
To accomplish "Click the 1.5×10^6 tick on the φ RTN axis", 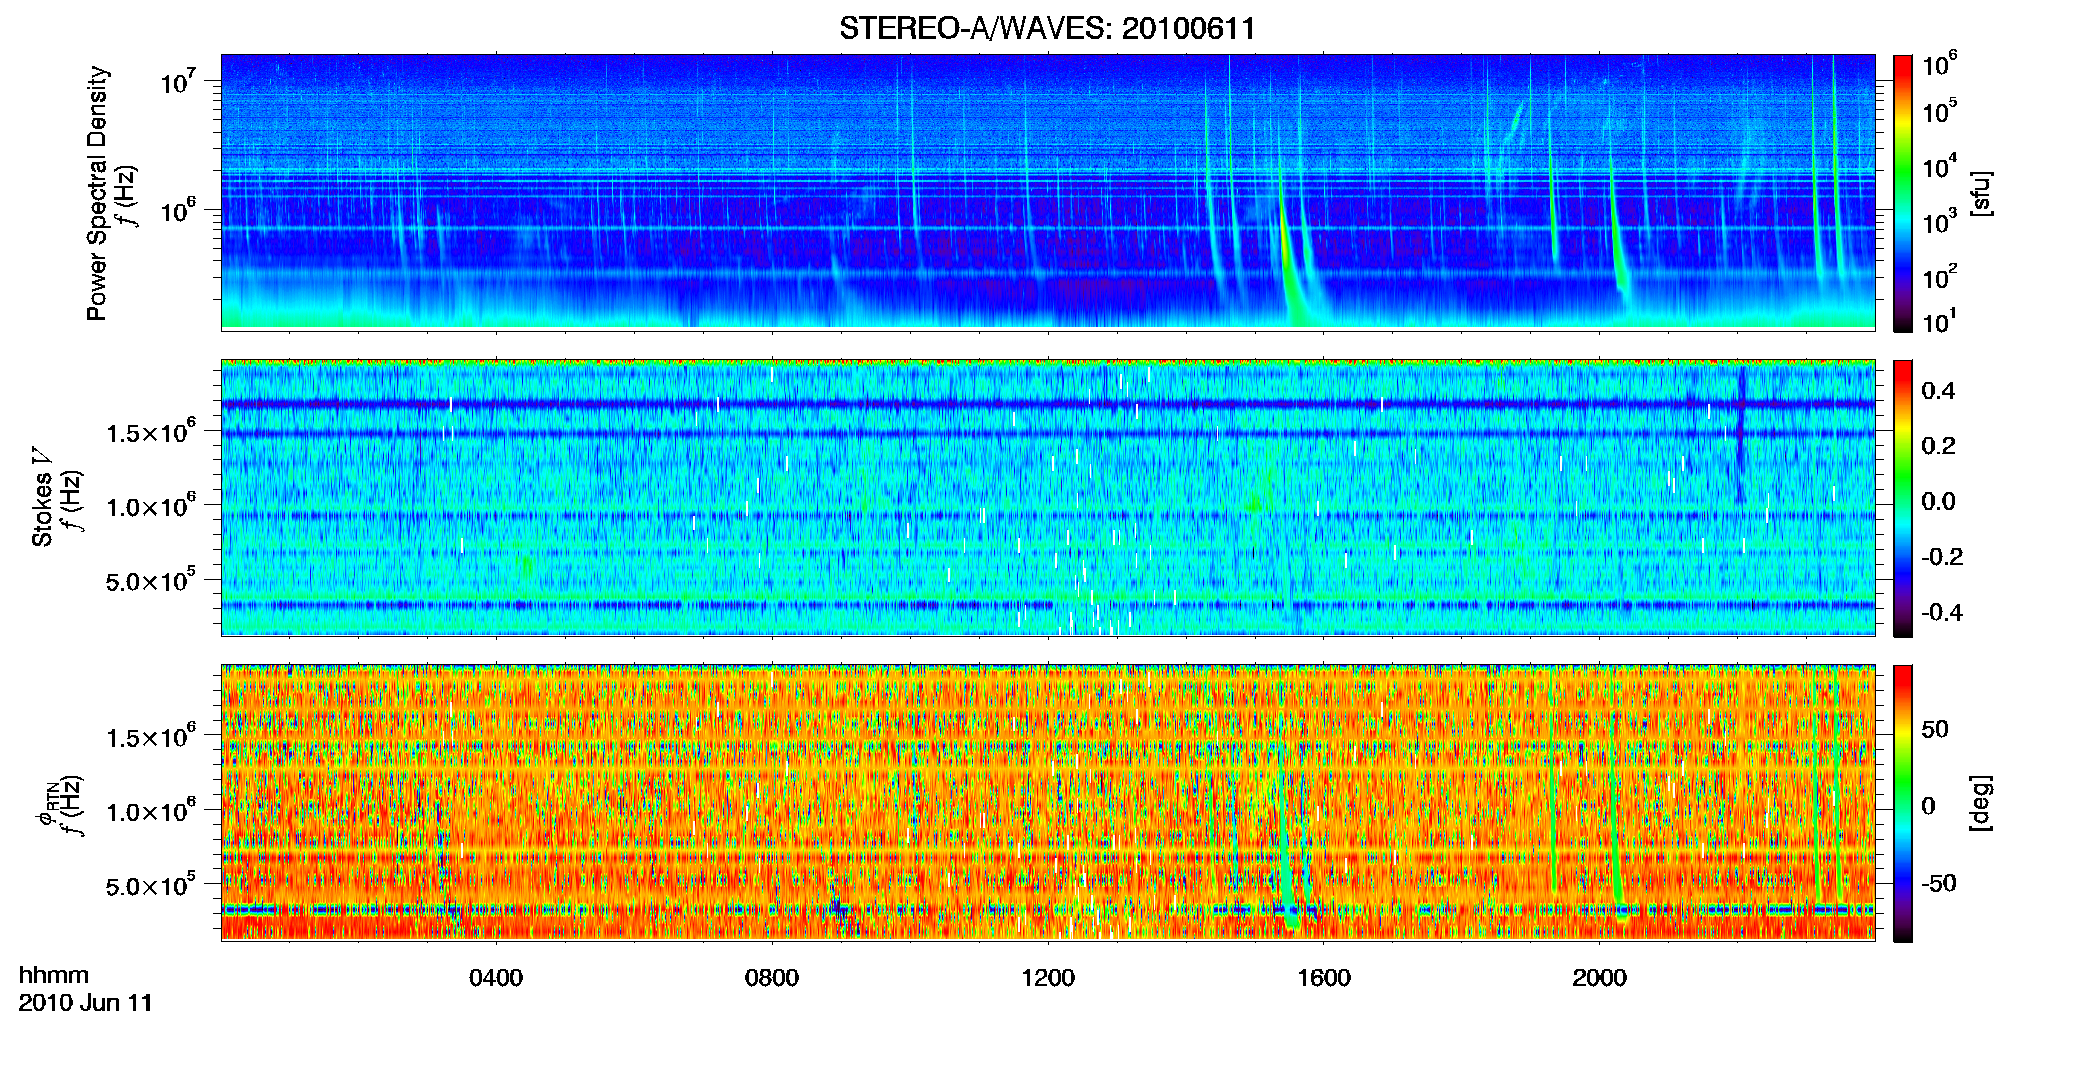I will [x=150, y=736].
